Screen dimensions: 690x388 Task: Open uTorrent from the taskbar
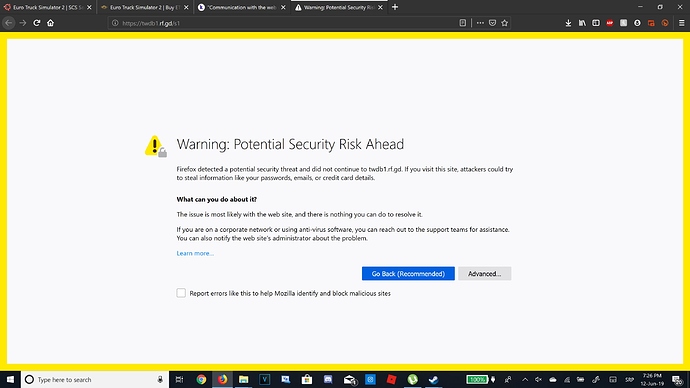412,379
